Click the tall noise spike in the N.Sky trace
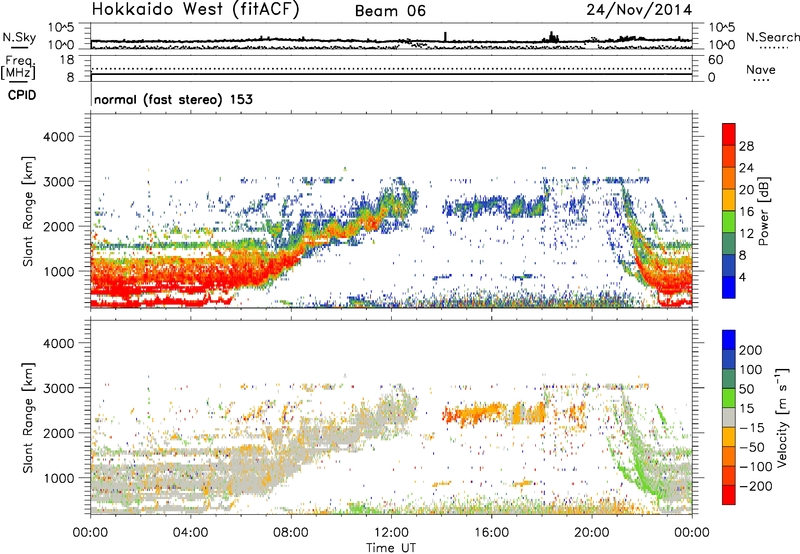Viewport: 800px width, 554px height. tap(445, 37)
